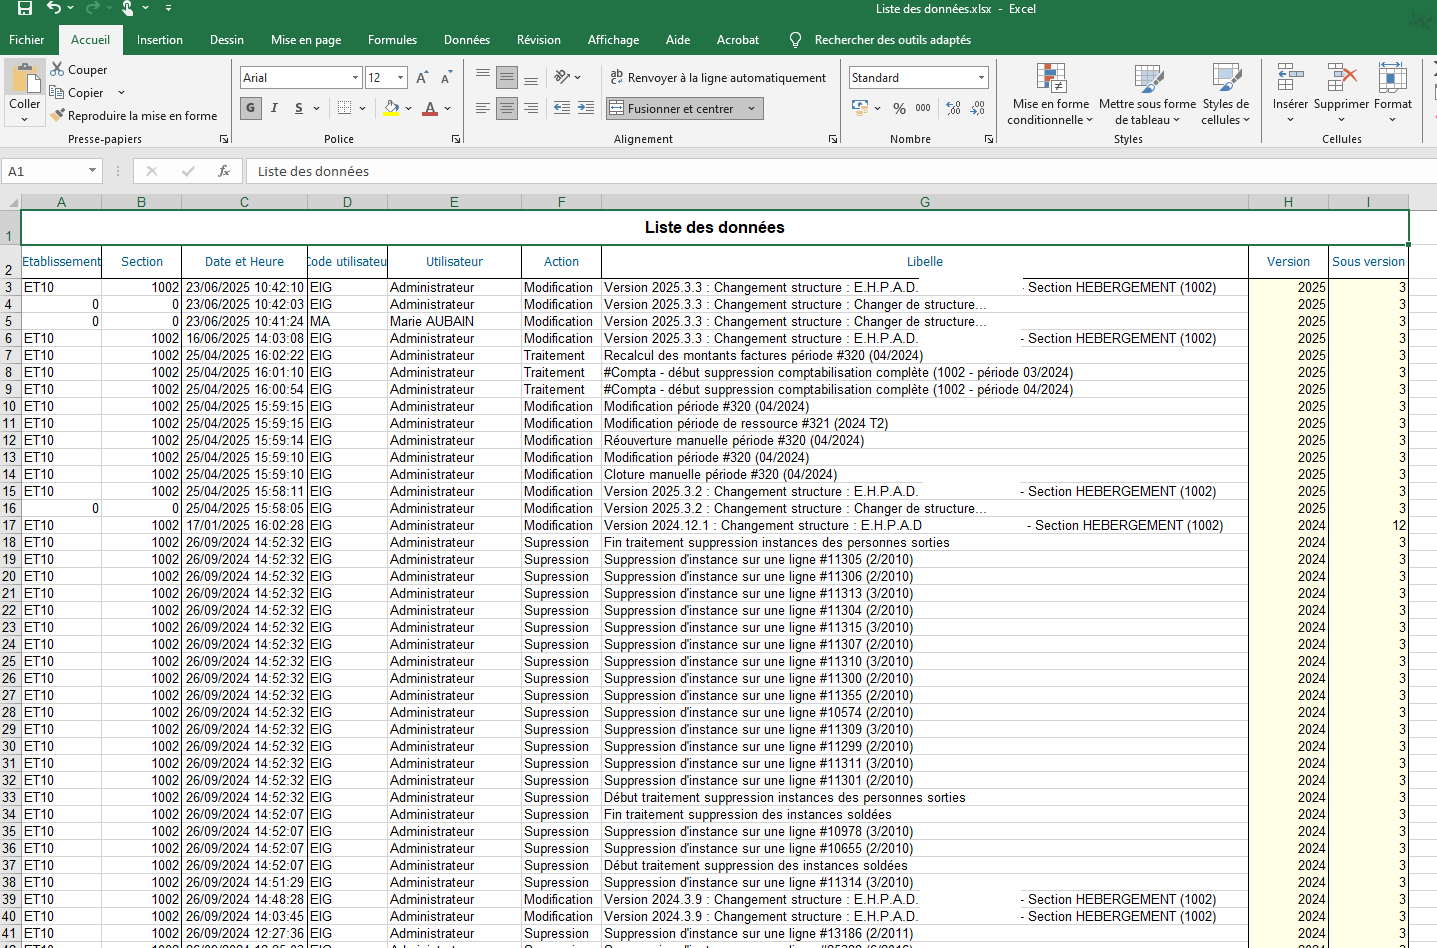Open Mise en forme conditionnelle
Image resolution: width=1437 pixels, height=948 pixels.
coord(1049,96)
